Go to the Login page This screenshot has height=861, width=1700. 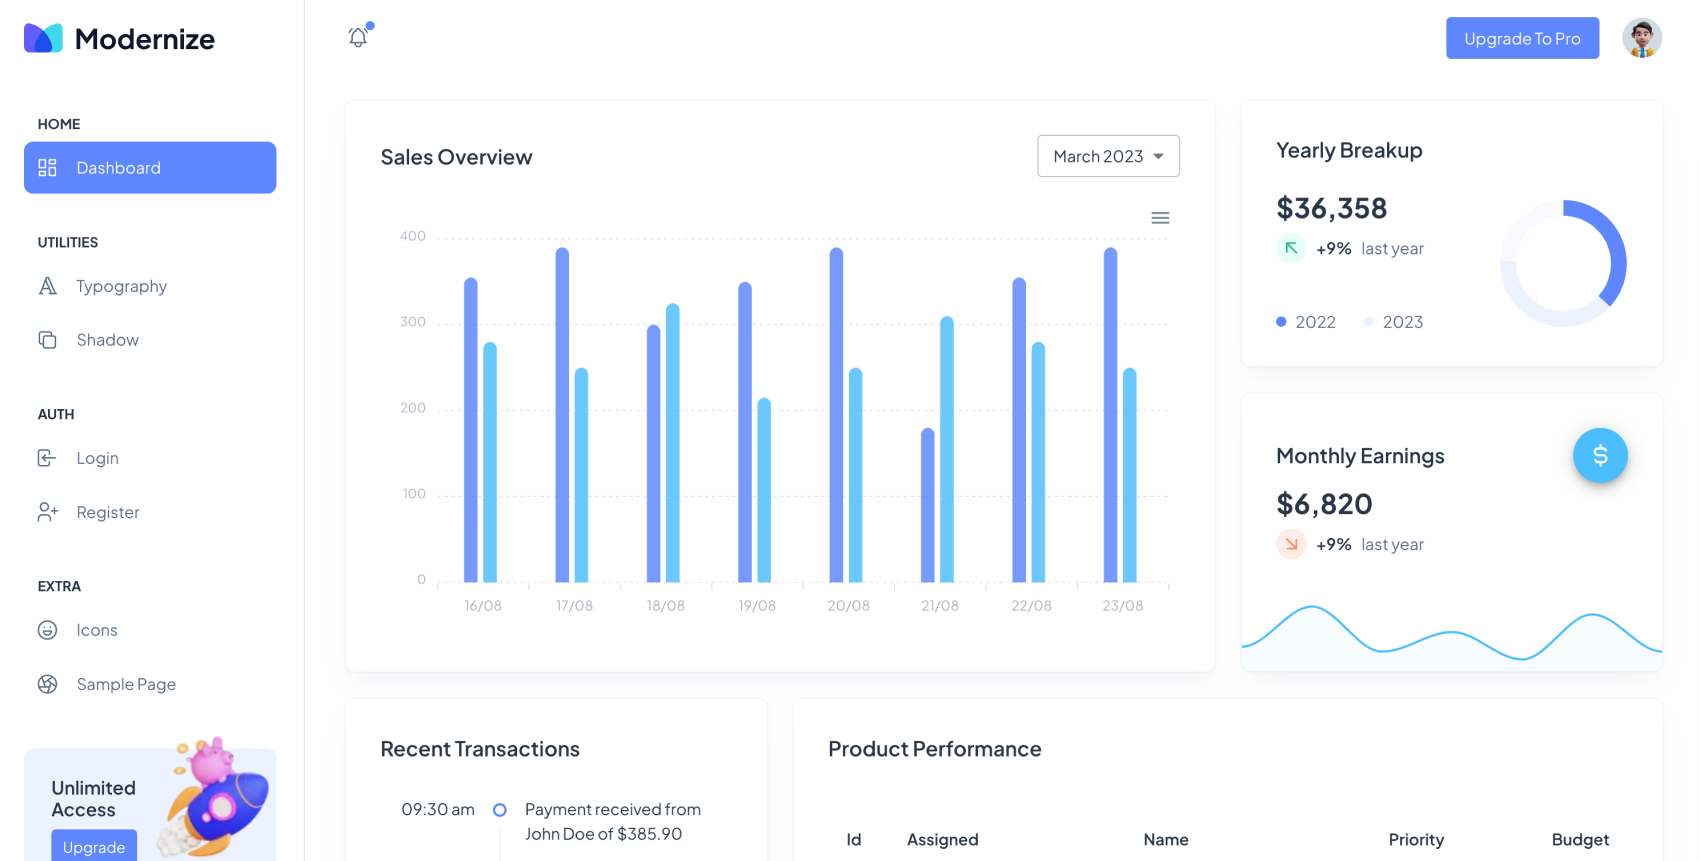(97, 458)
